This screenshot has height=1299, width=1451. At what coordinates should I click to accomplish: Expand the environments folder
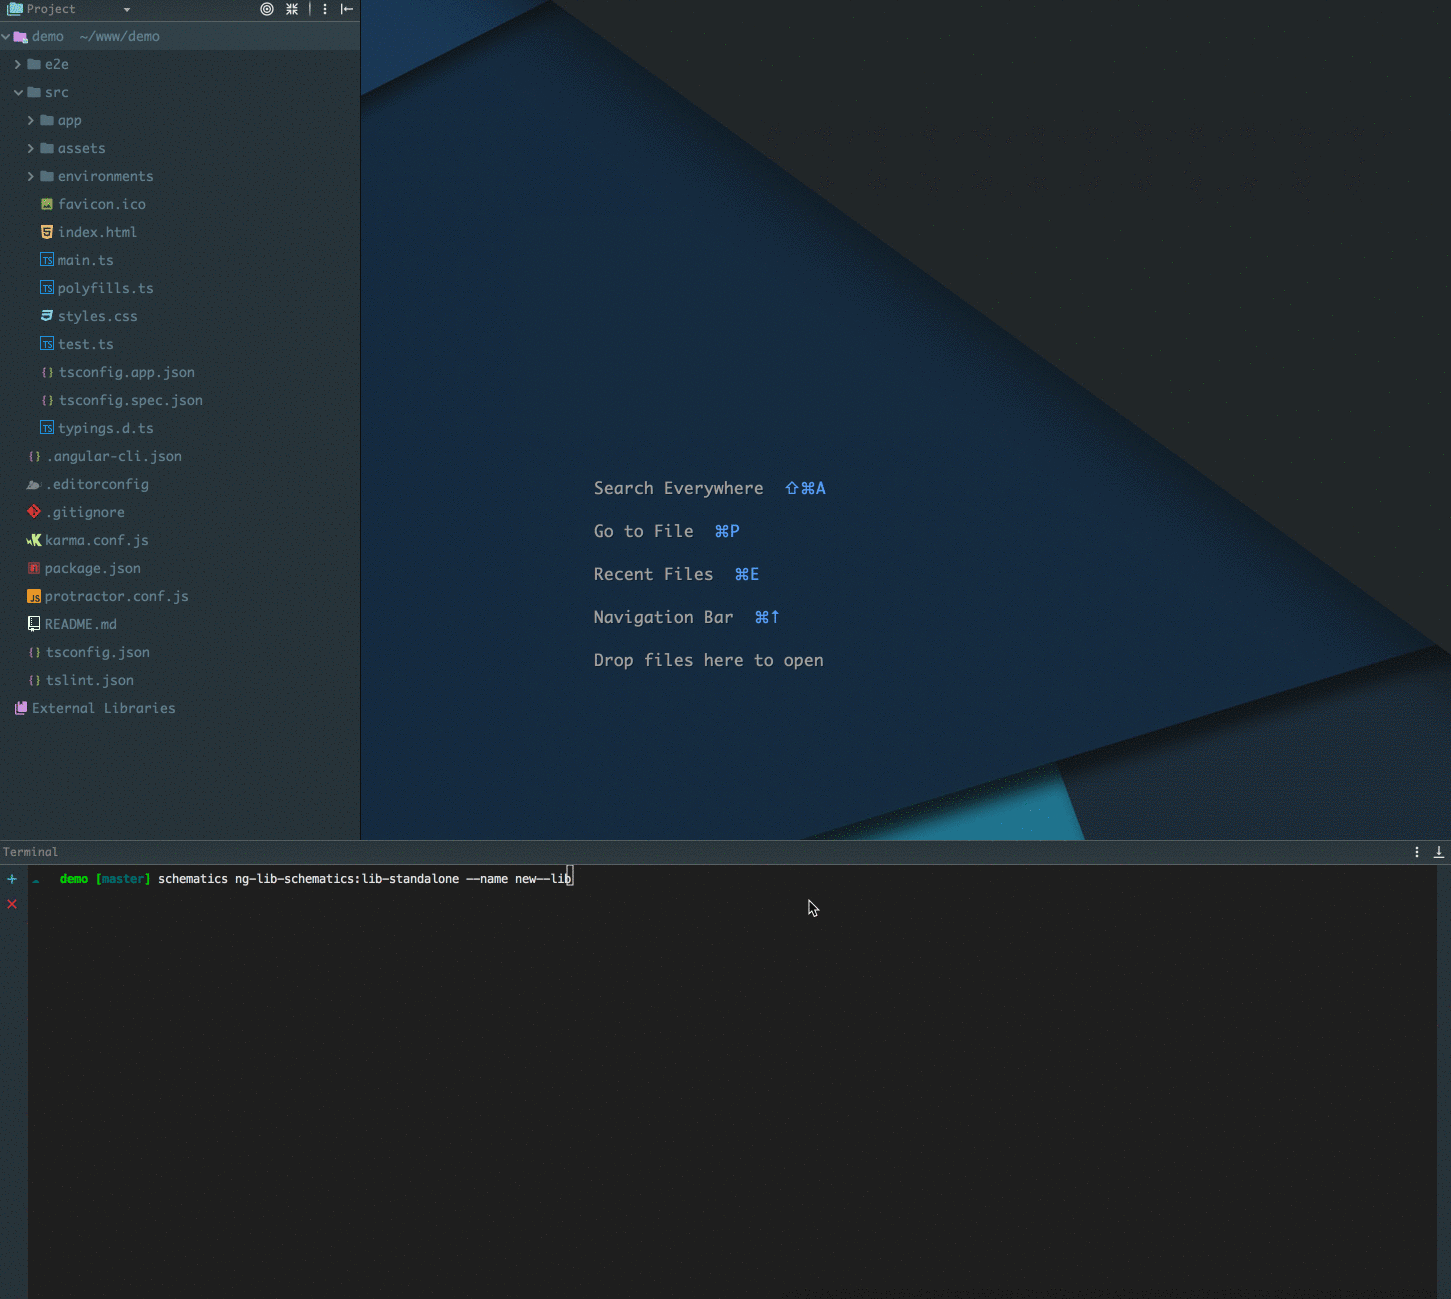31,176
